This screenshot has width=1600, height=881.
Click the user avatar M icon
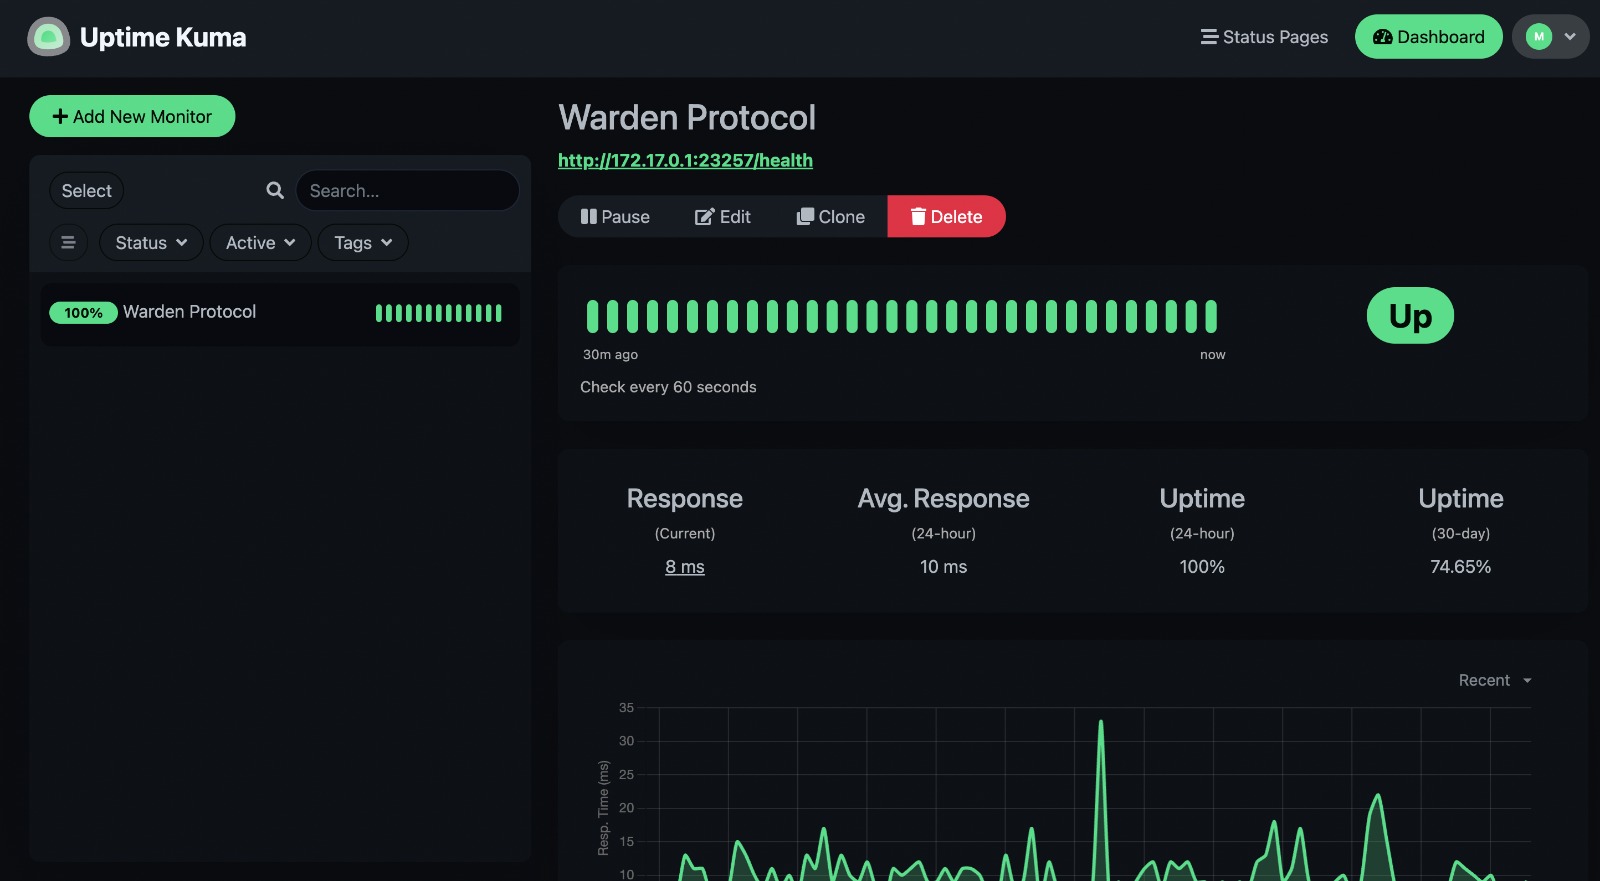[x=1539, y=37]
